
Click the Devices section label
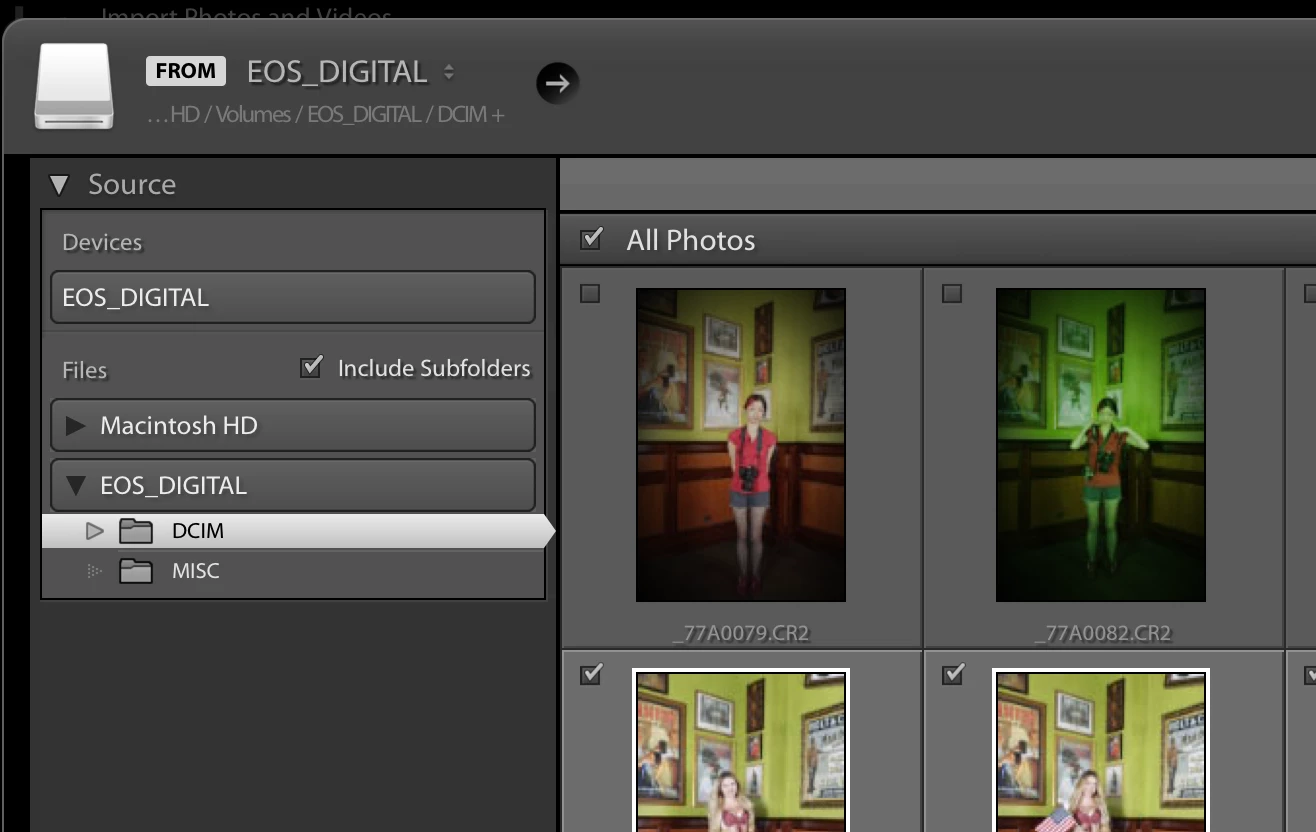[102, 242]
